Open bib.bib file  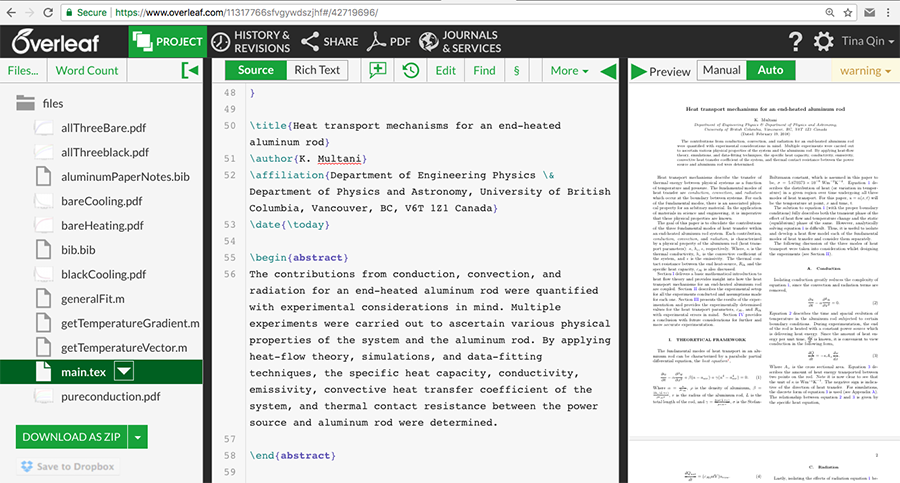point(78,250)
